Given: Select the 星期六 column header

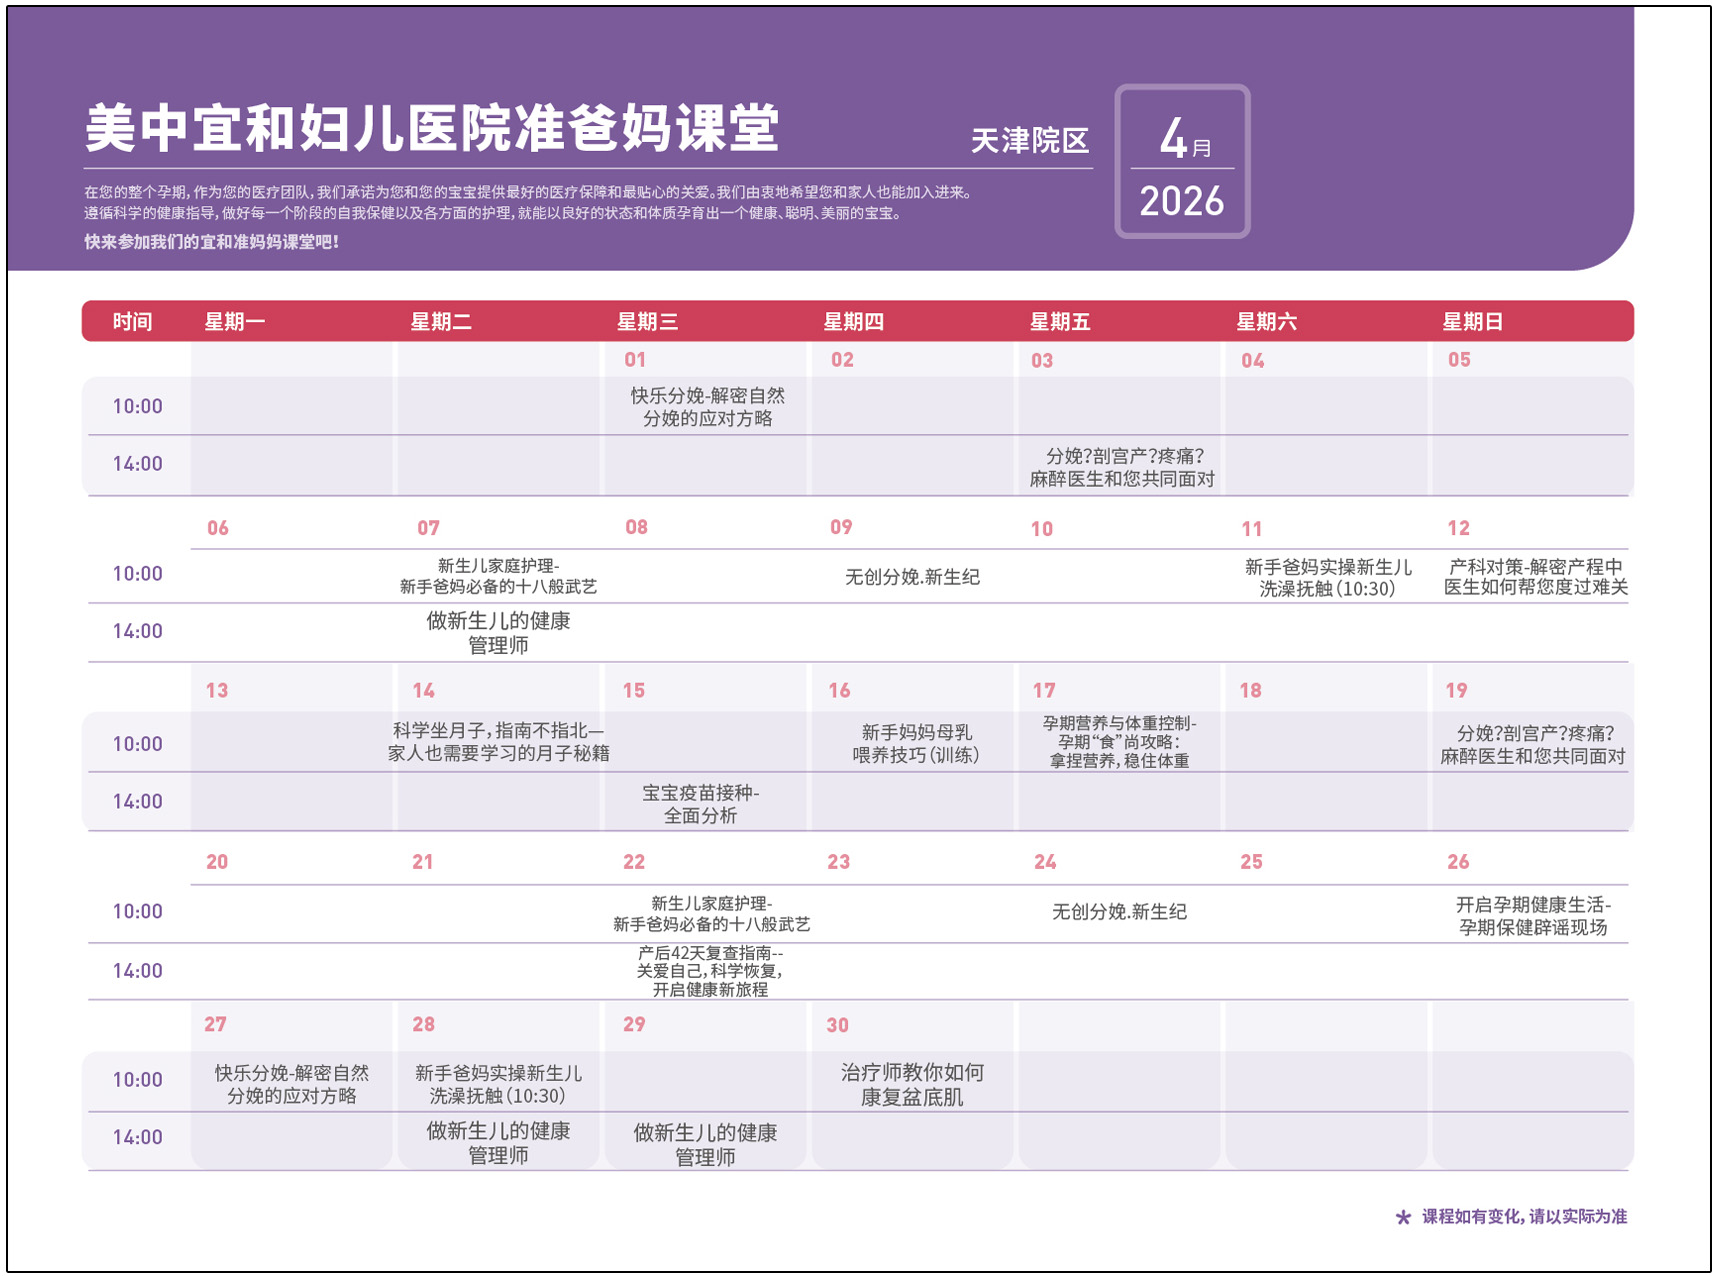Looking at the screenshot, I should click(1266, 322).
